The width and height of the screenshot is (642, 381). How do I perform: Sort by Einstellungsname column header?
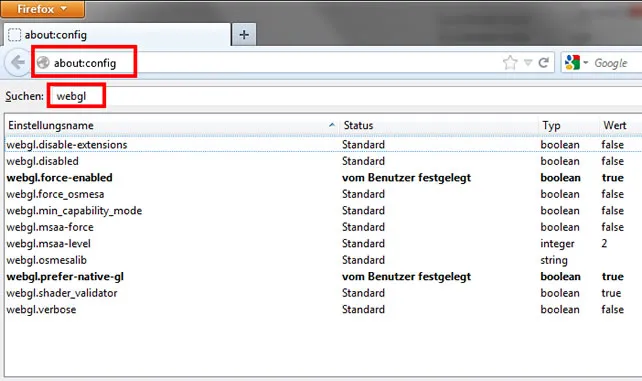(171, 125)
